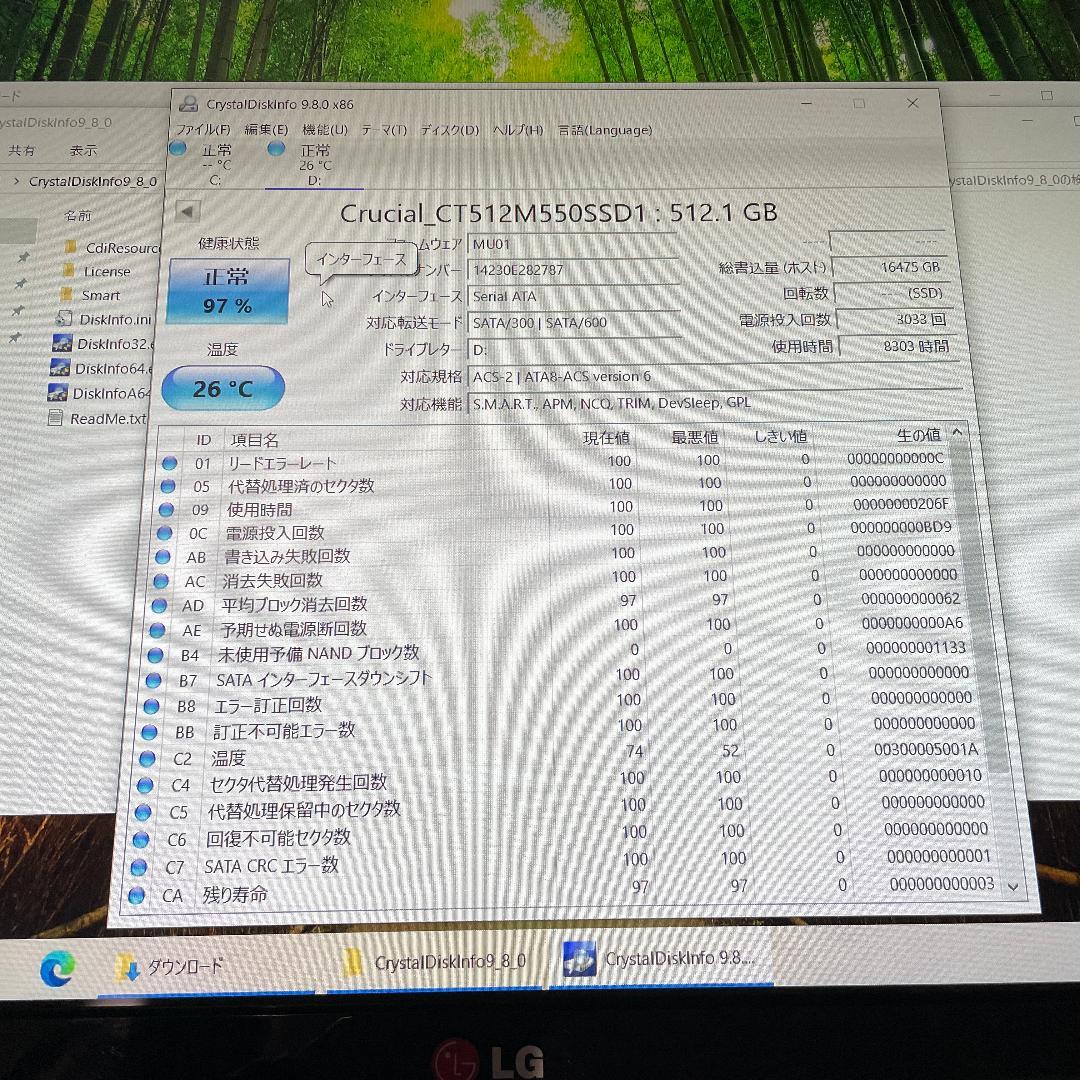
Task: Click the status dot for row C4 セクタ代替処理発生回数
Action: 145,785
